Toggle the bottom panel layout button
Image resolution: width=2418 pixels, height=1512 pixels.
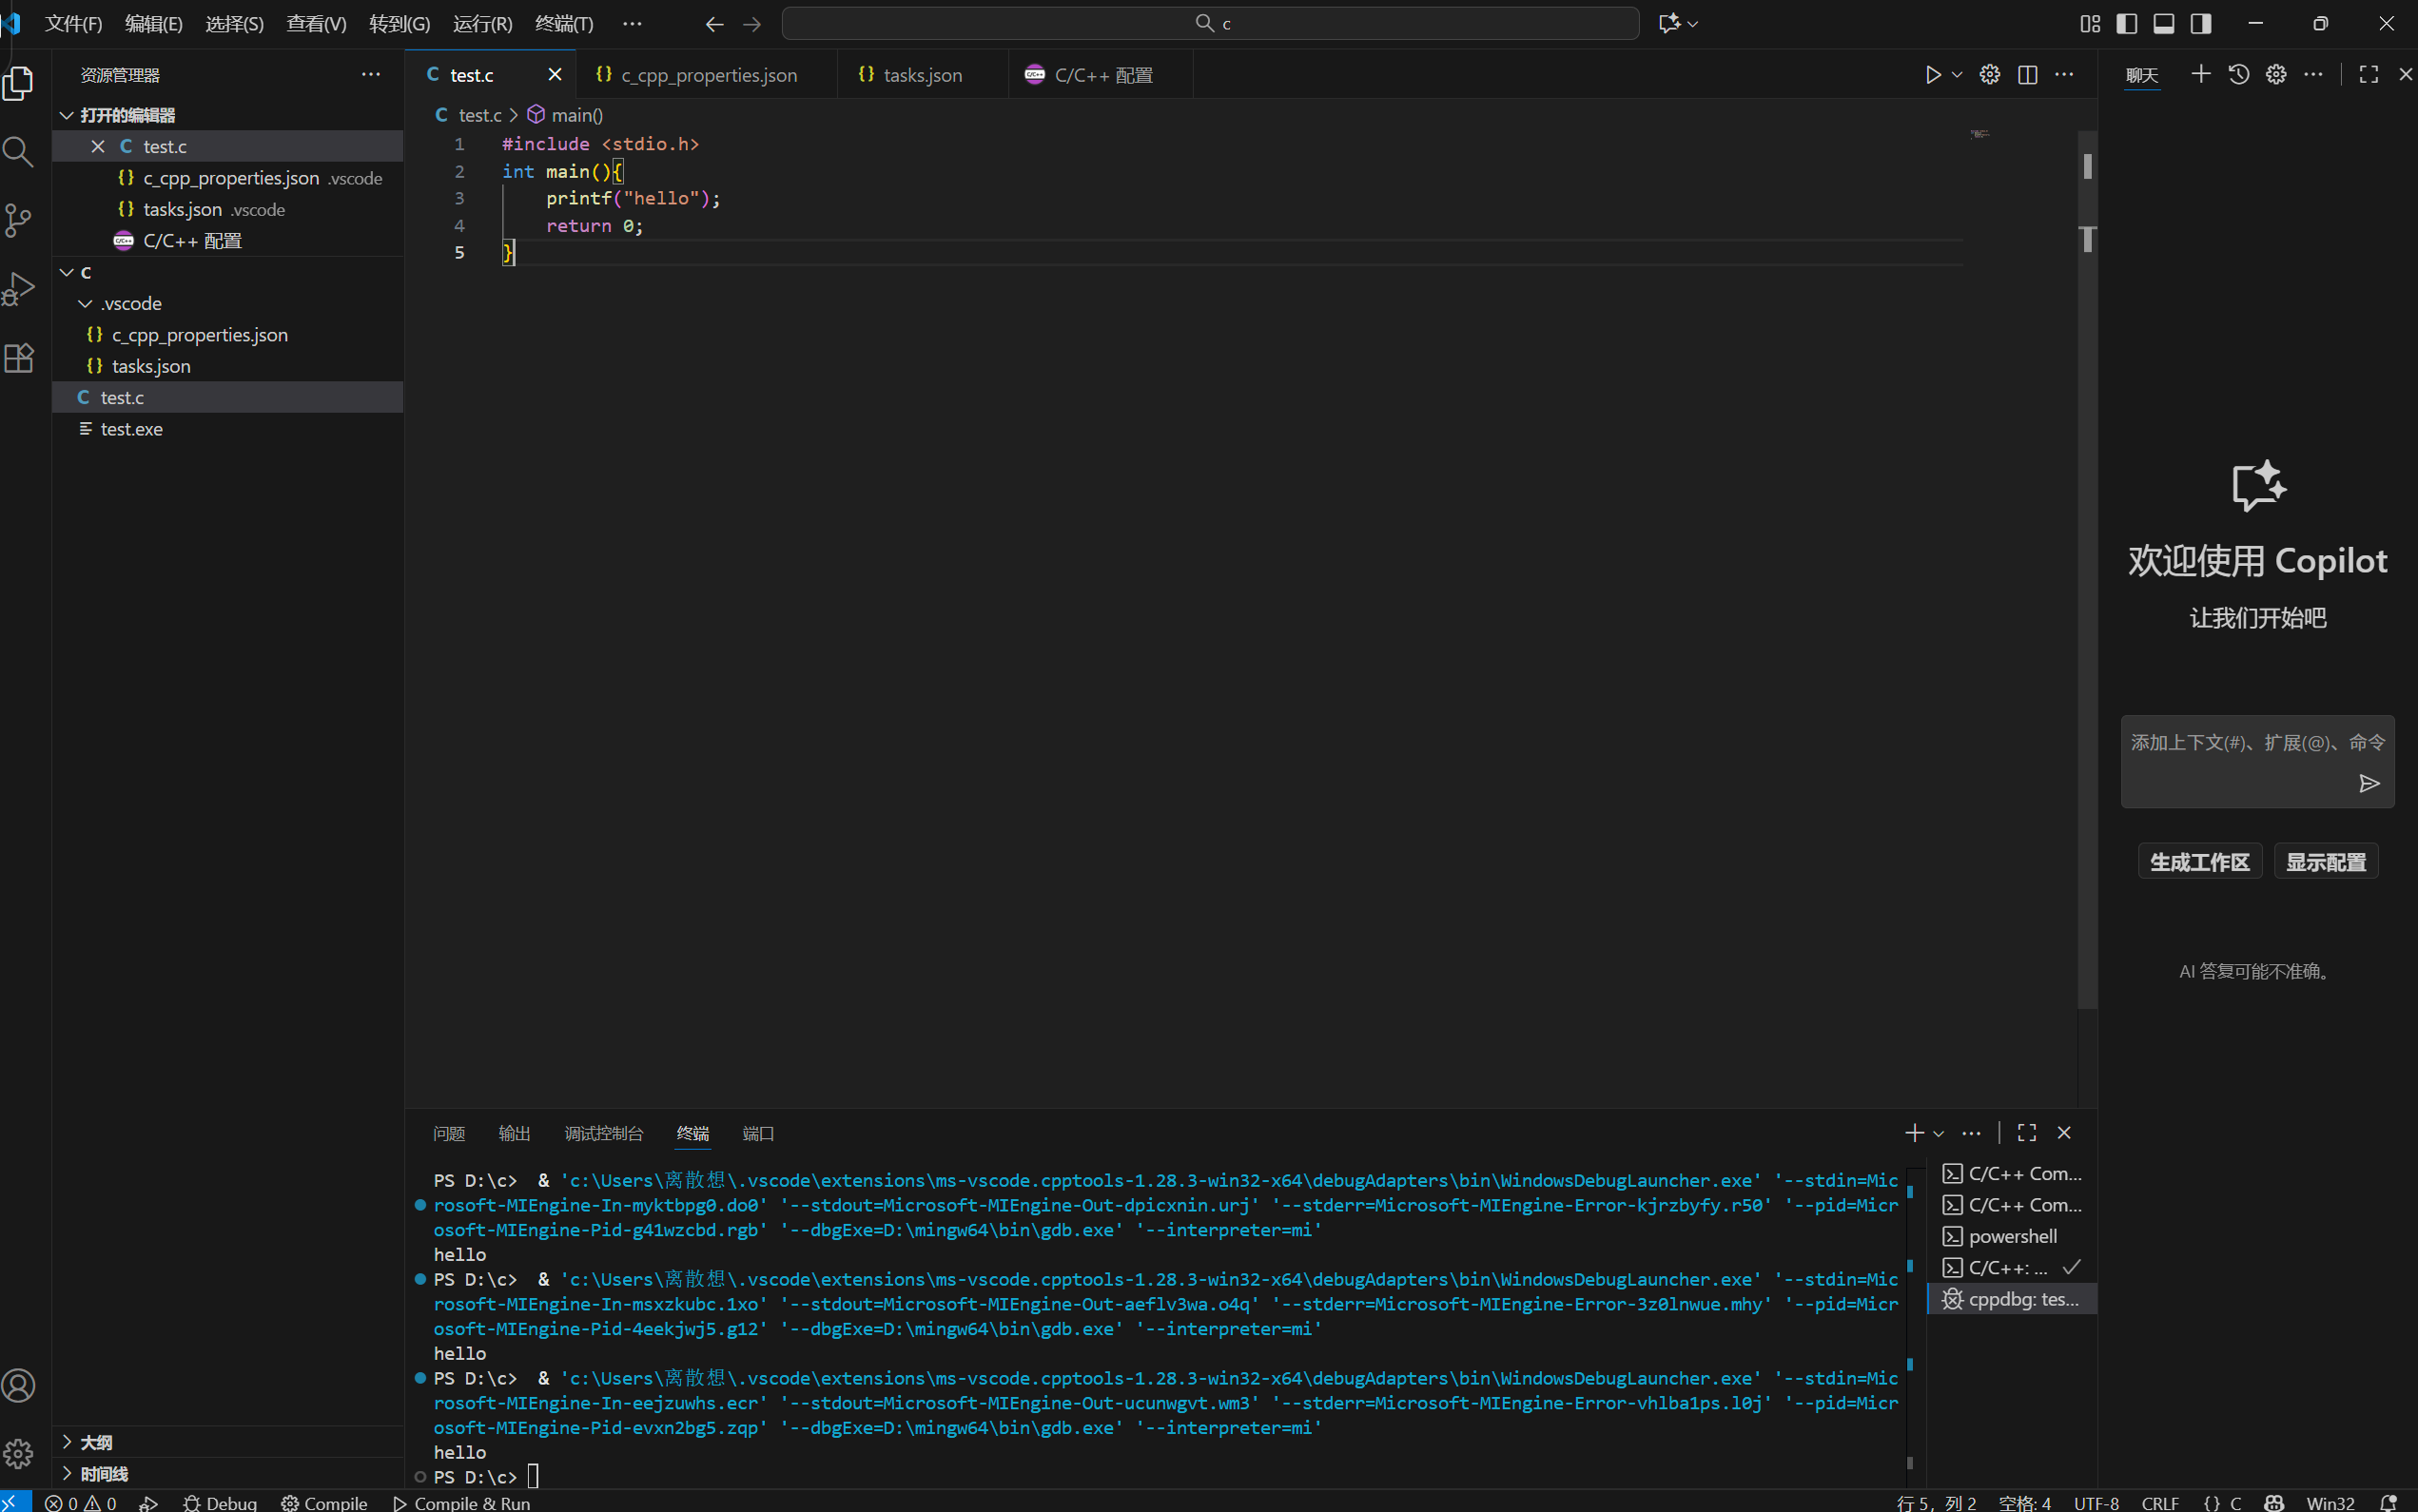(2163, 24)
